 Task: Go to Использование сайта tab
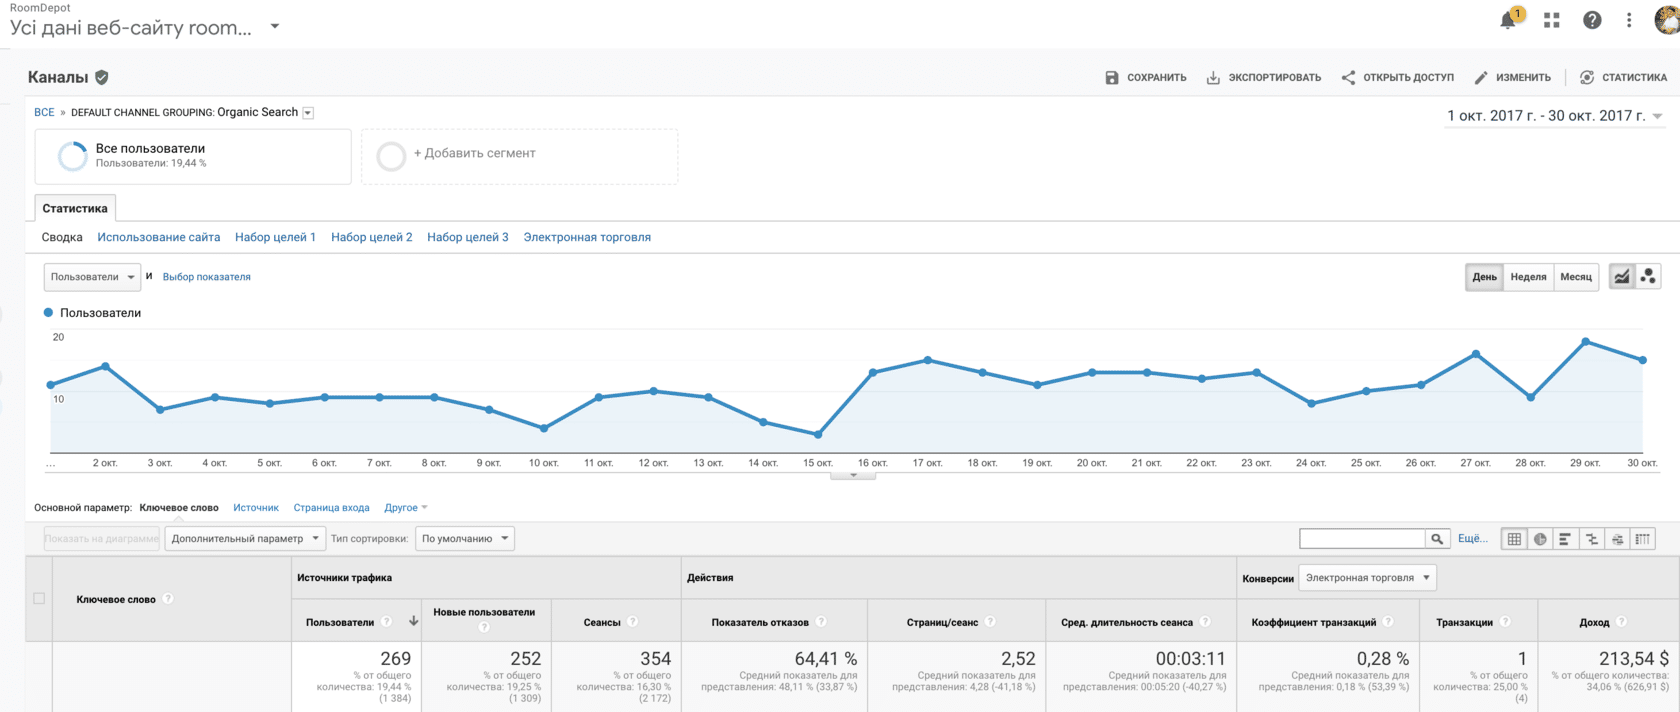click(158, 237)
